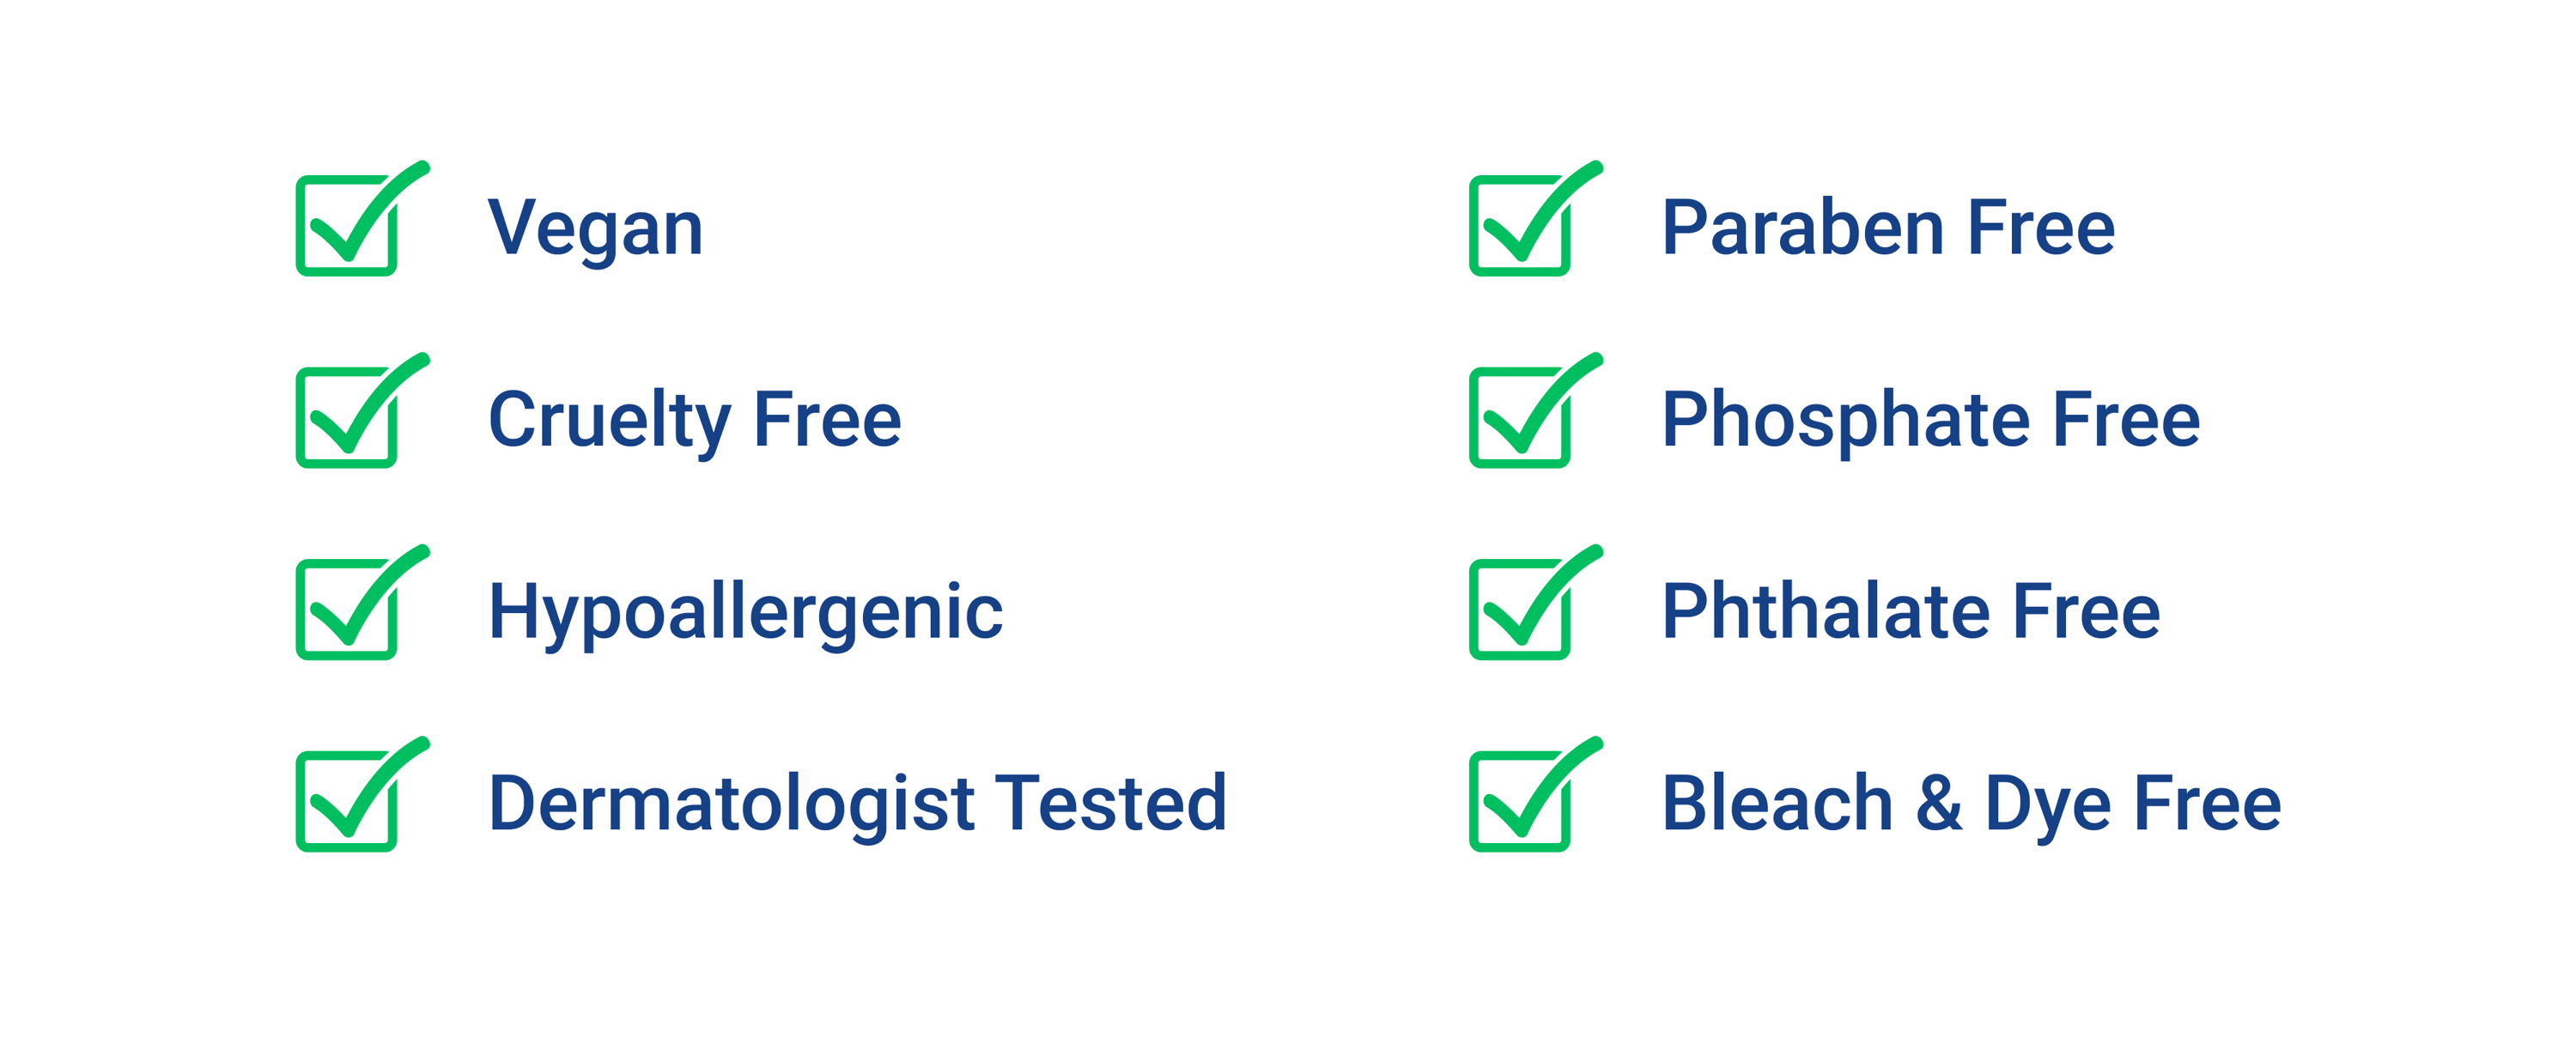Click the Vegan label text
2576x1044 pixels.
[x=596, y=230]
